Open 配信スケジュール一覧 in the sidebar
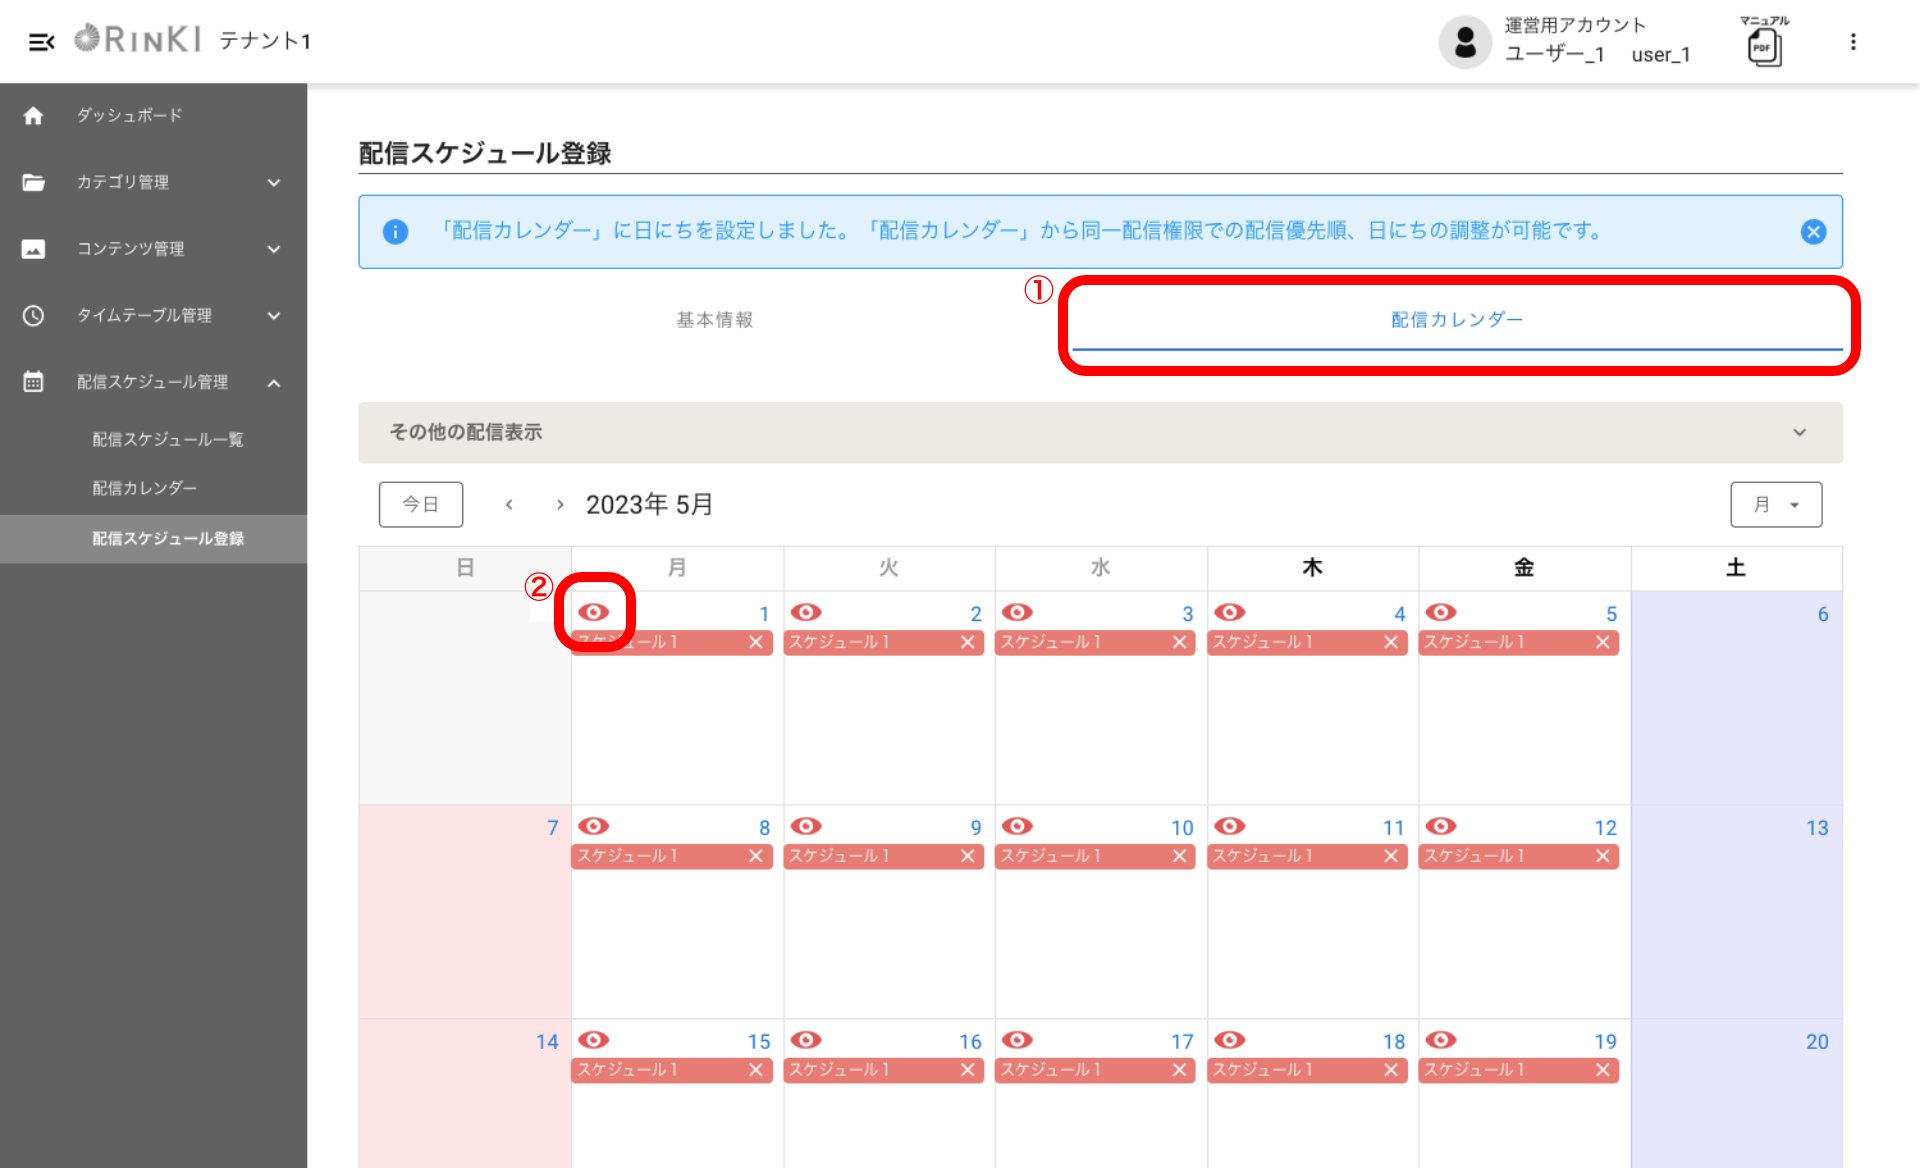Viewport: 1920px width, 1168px height. [x=167, y=440]
